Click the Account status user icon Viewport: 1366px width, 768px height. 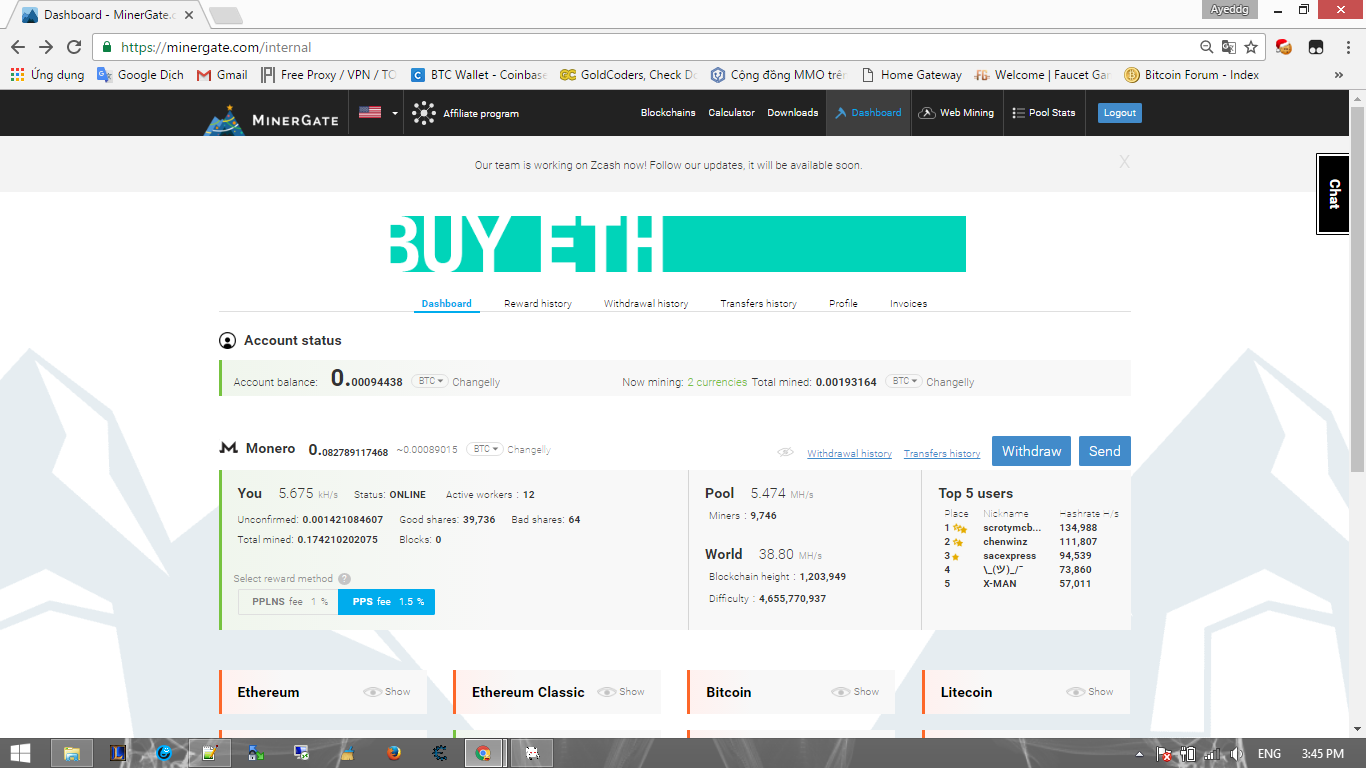(x=227, y=341)
